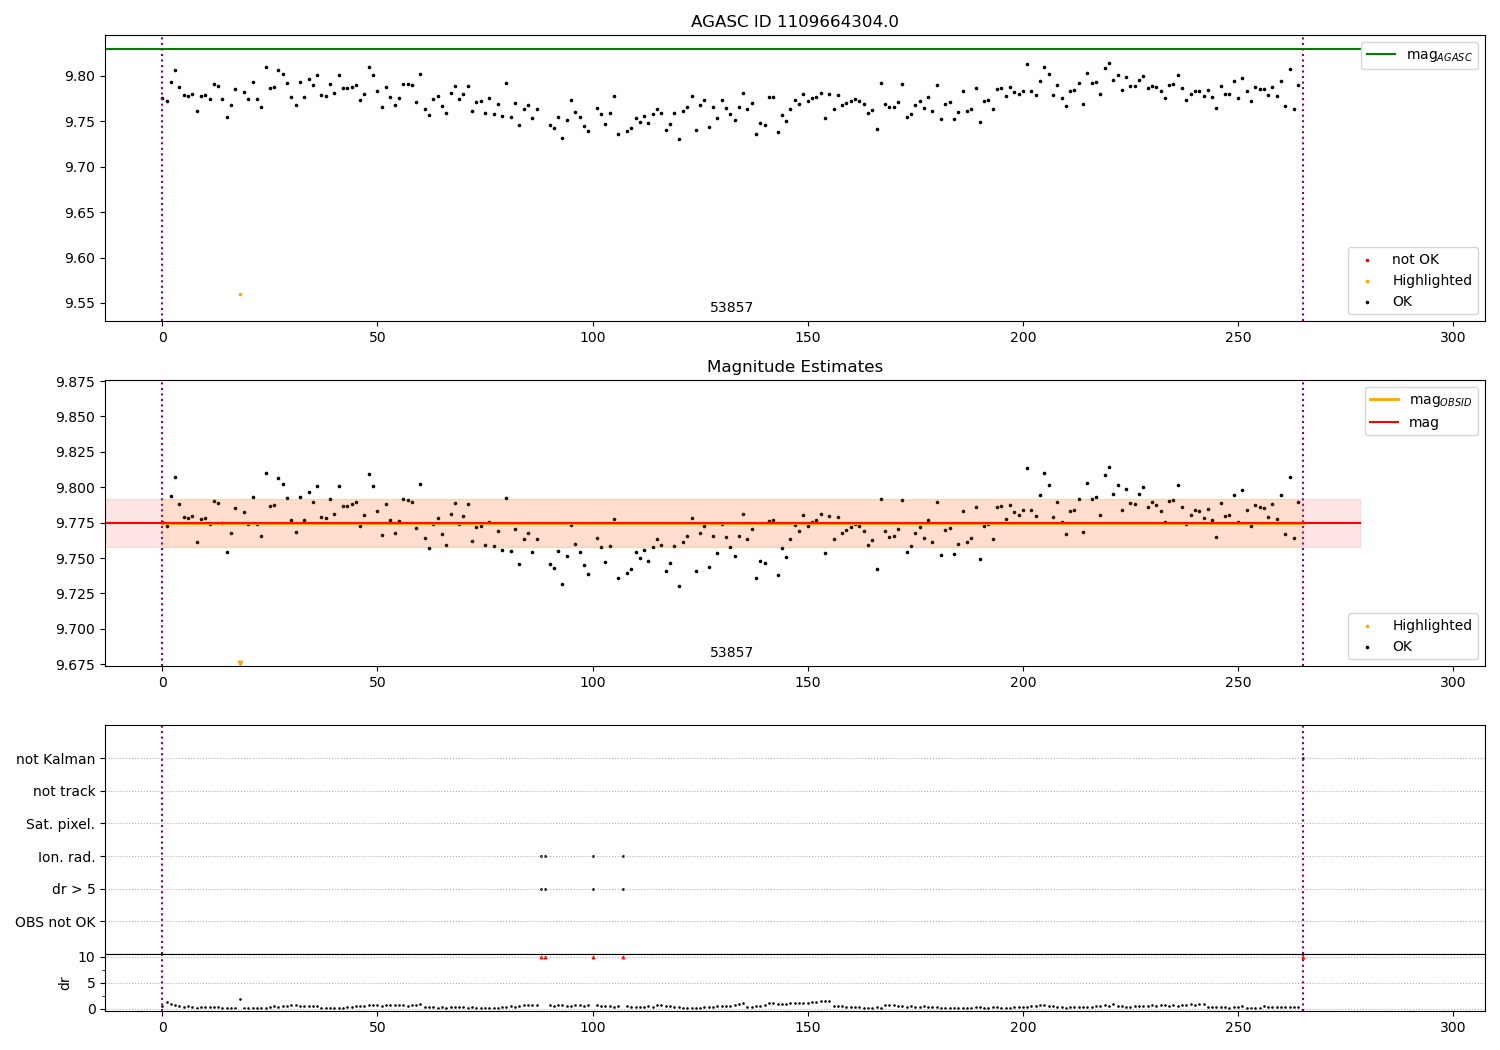Click the 53857 label in the top plot
Image resolution: width=1500 pixels, height=1050 pixels.
731,308
